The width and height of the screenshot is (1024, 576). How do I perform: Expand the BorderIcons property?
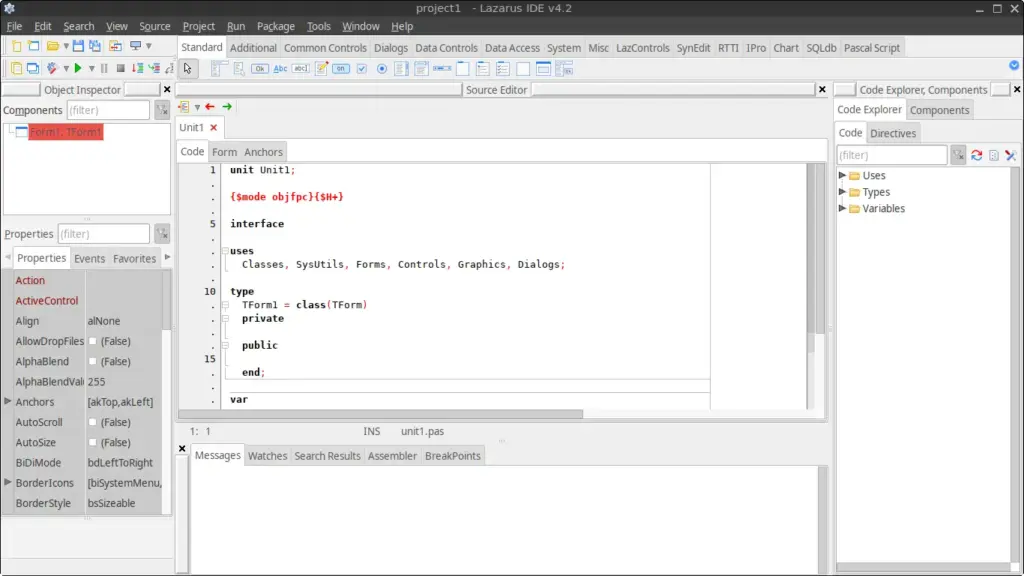pyautogui.click(x=8, y=482)
